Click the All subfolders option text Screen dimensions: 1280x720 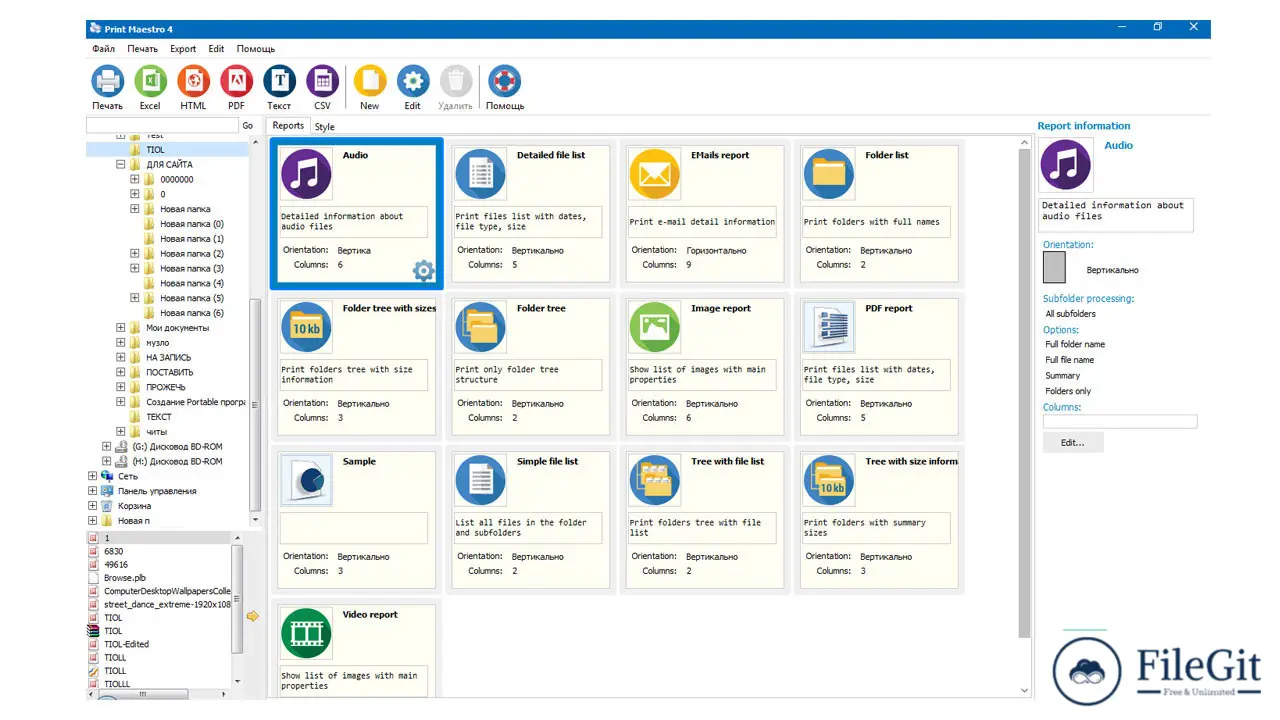tap(1071, 314)
